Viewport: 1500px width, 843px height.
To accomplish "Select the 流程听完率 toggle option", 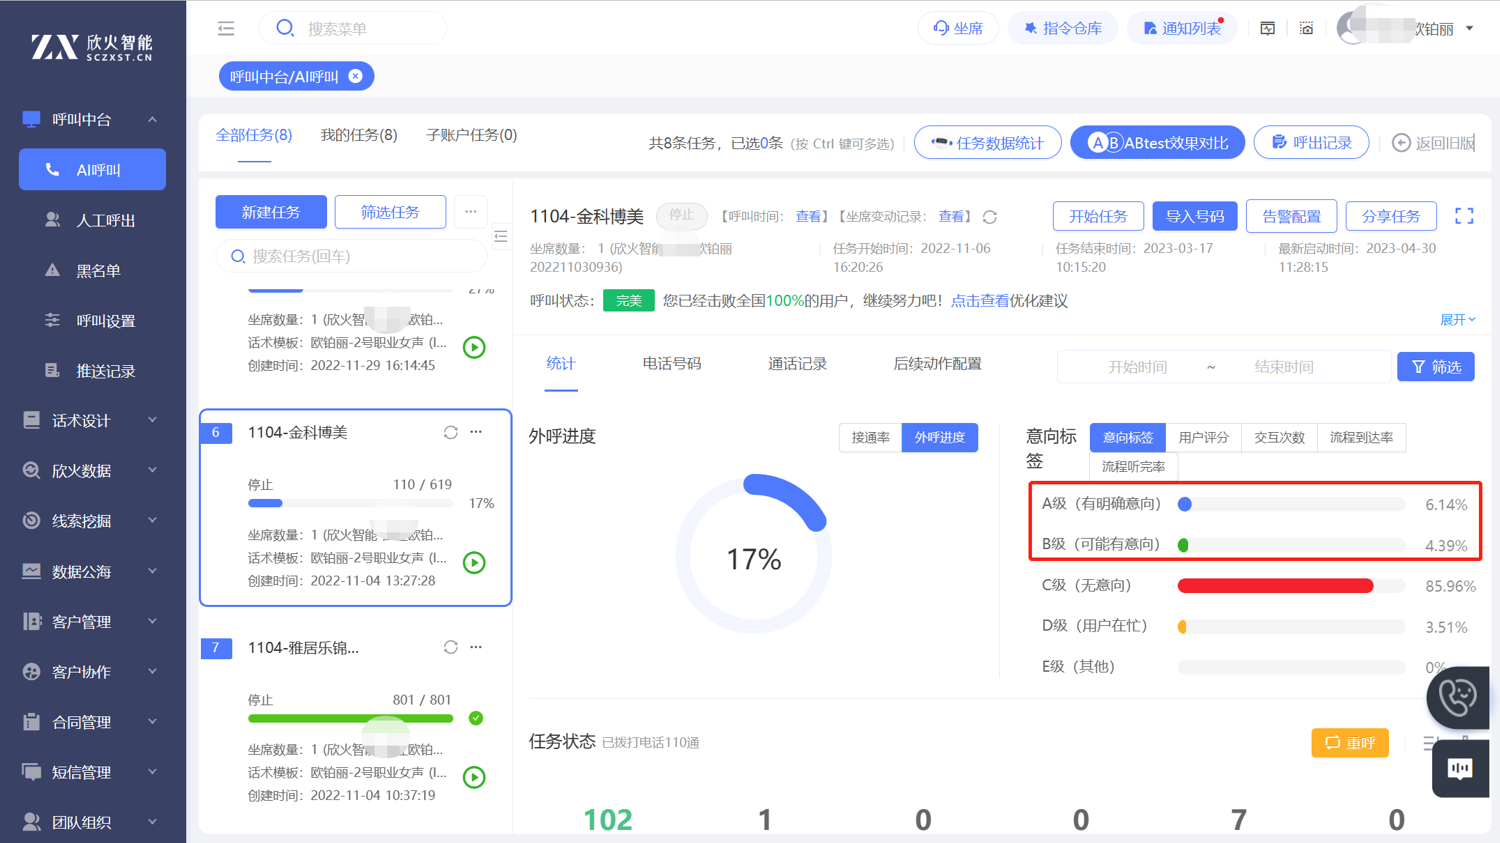I will click(1133, 466).
